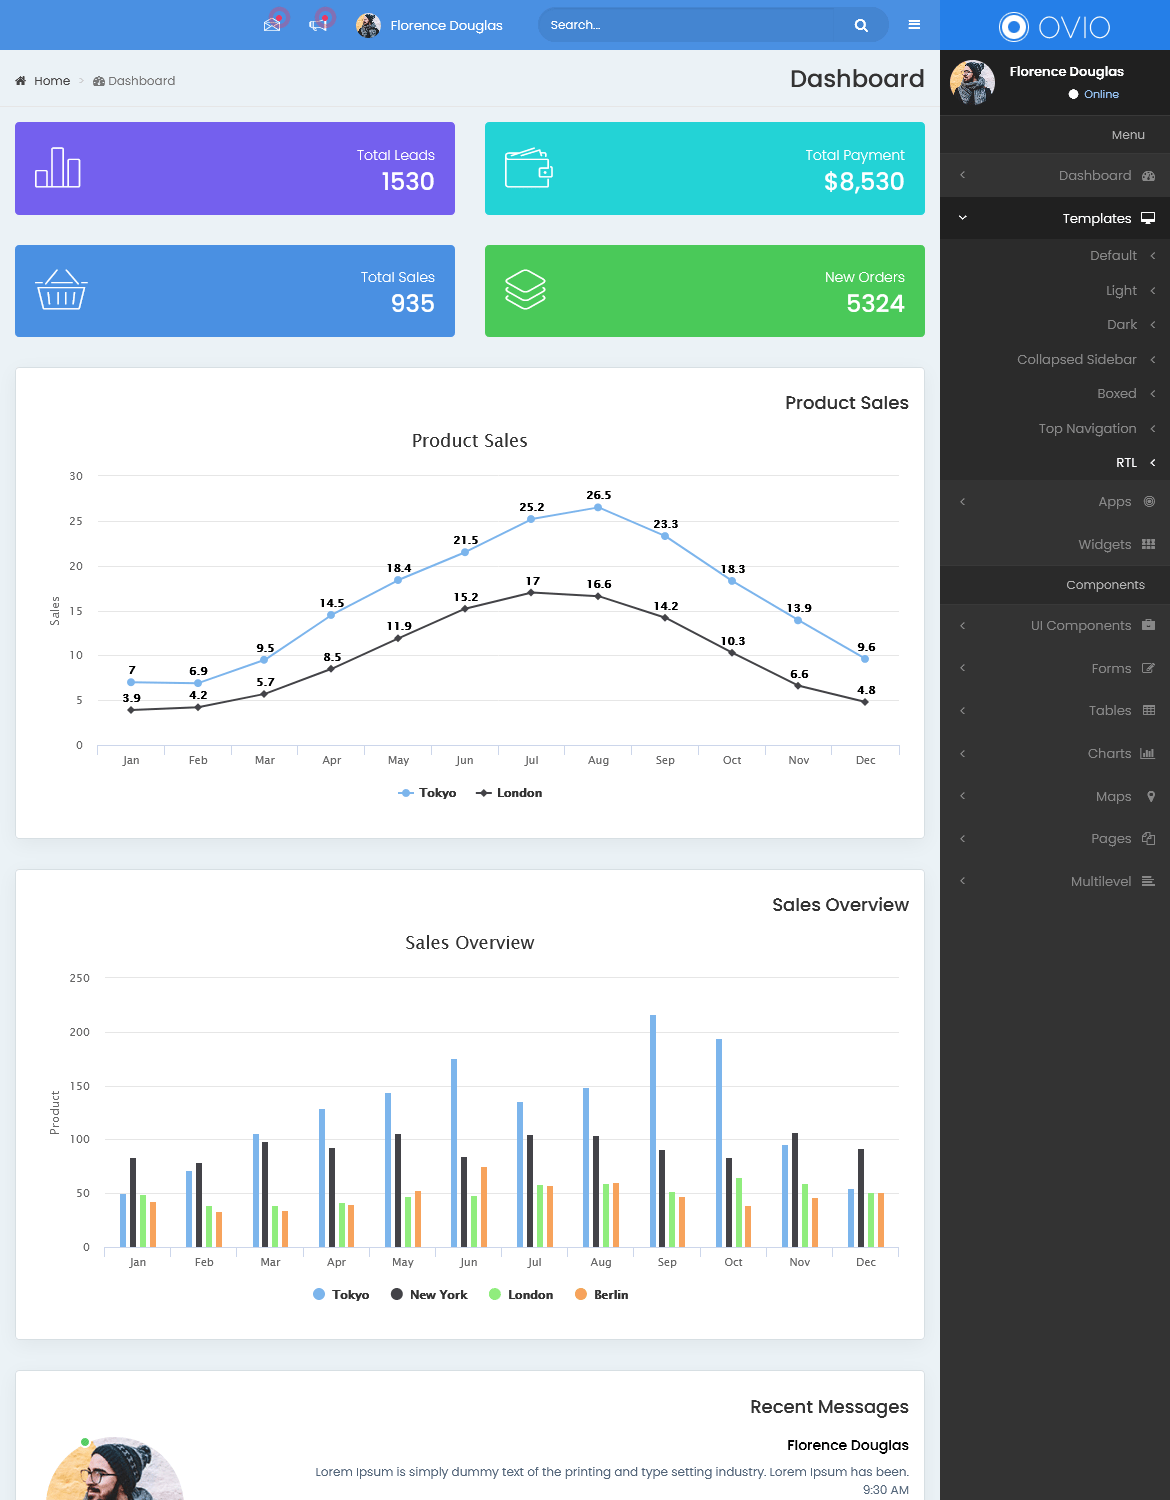Expand the Maps menu chevron

tap(963, 796)
